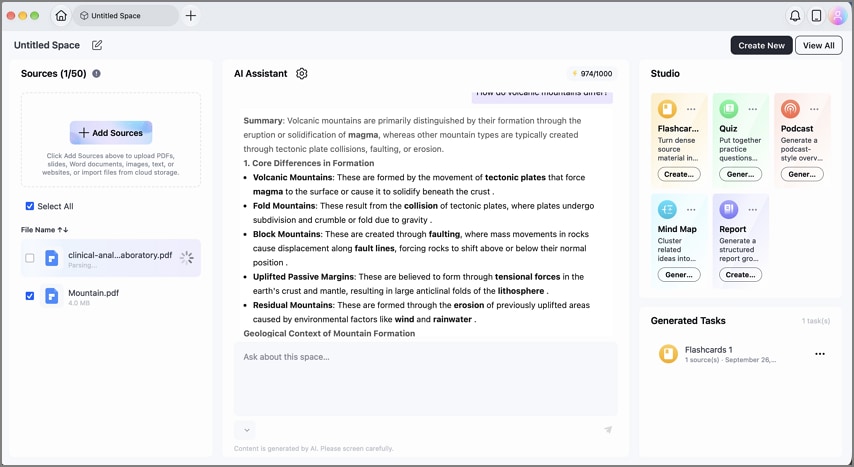This screenshot has width=854, height=467.
Task: Open the device icon beside the bell
Action: pyautogui.click(x=816, y=16)
